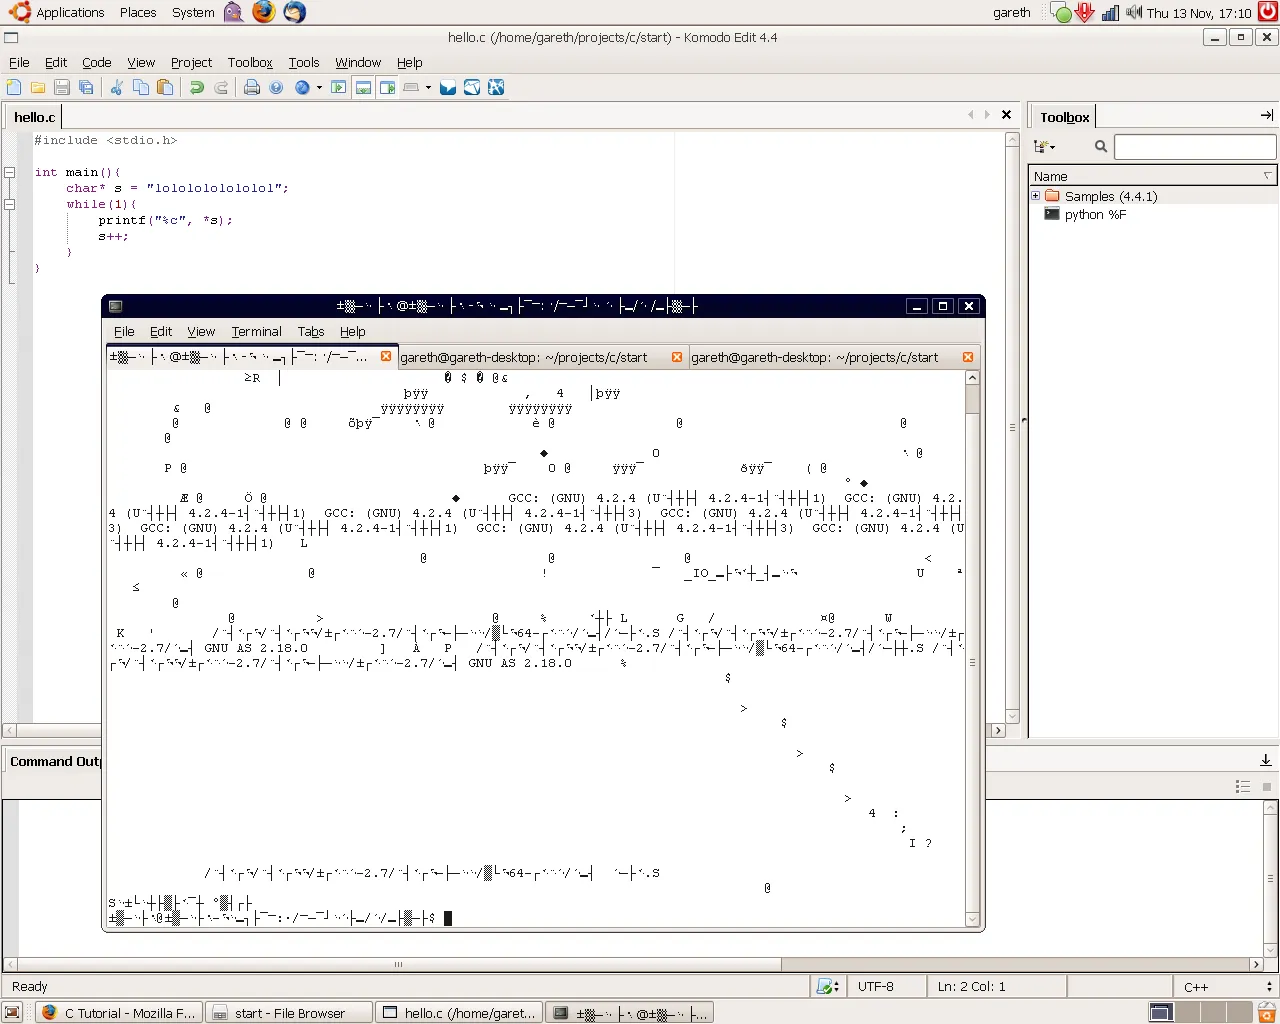Open the dropdown arrow beside the grey rectangle icon
1280x1024 pixels.
tap(428, 88)
